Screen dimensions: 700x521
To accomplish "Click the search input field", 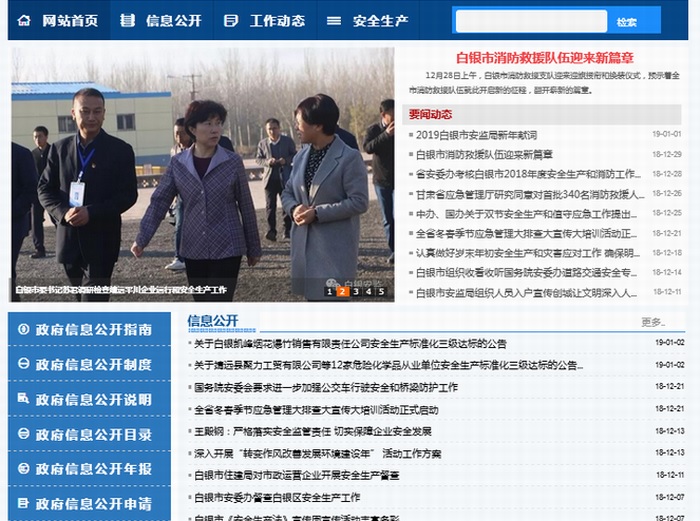I will pyautogui.click(x=531, y=21).
